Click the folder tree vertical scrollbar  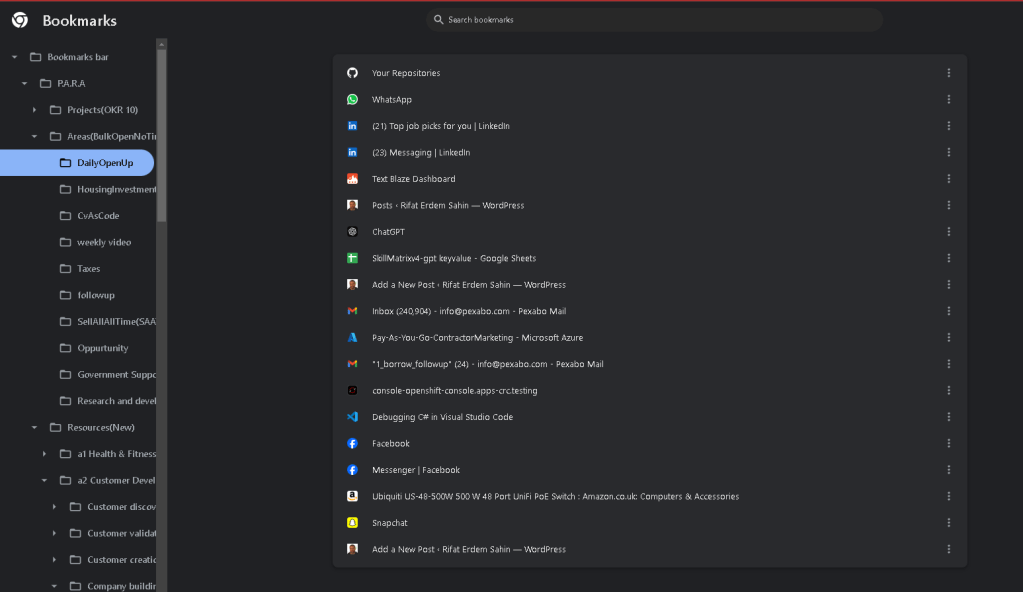click(161, 136)
